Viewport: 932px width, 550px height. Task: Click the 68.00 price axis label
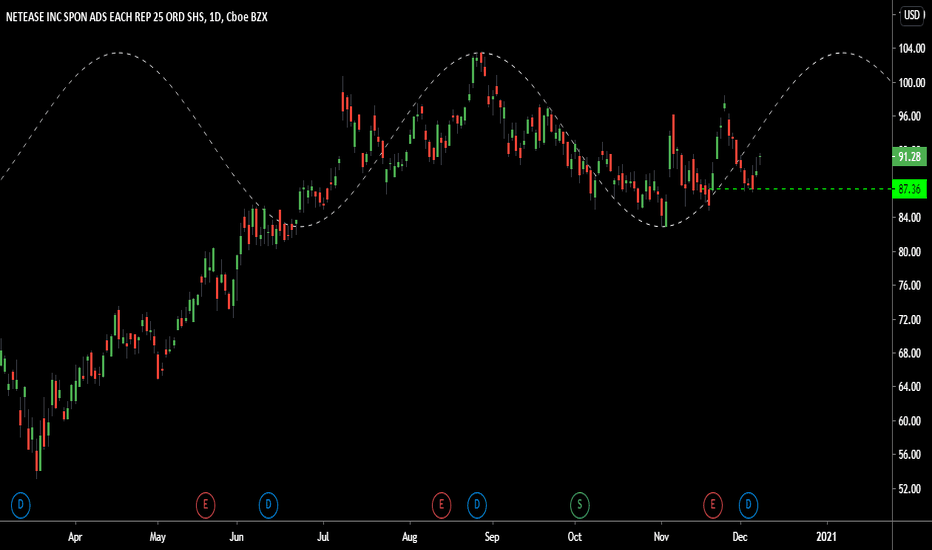click(x=911, y=353)
